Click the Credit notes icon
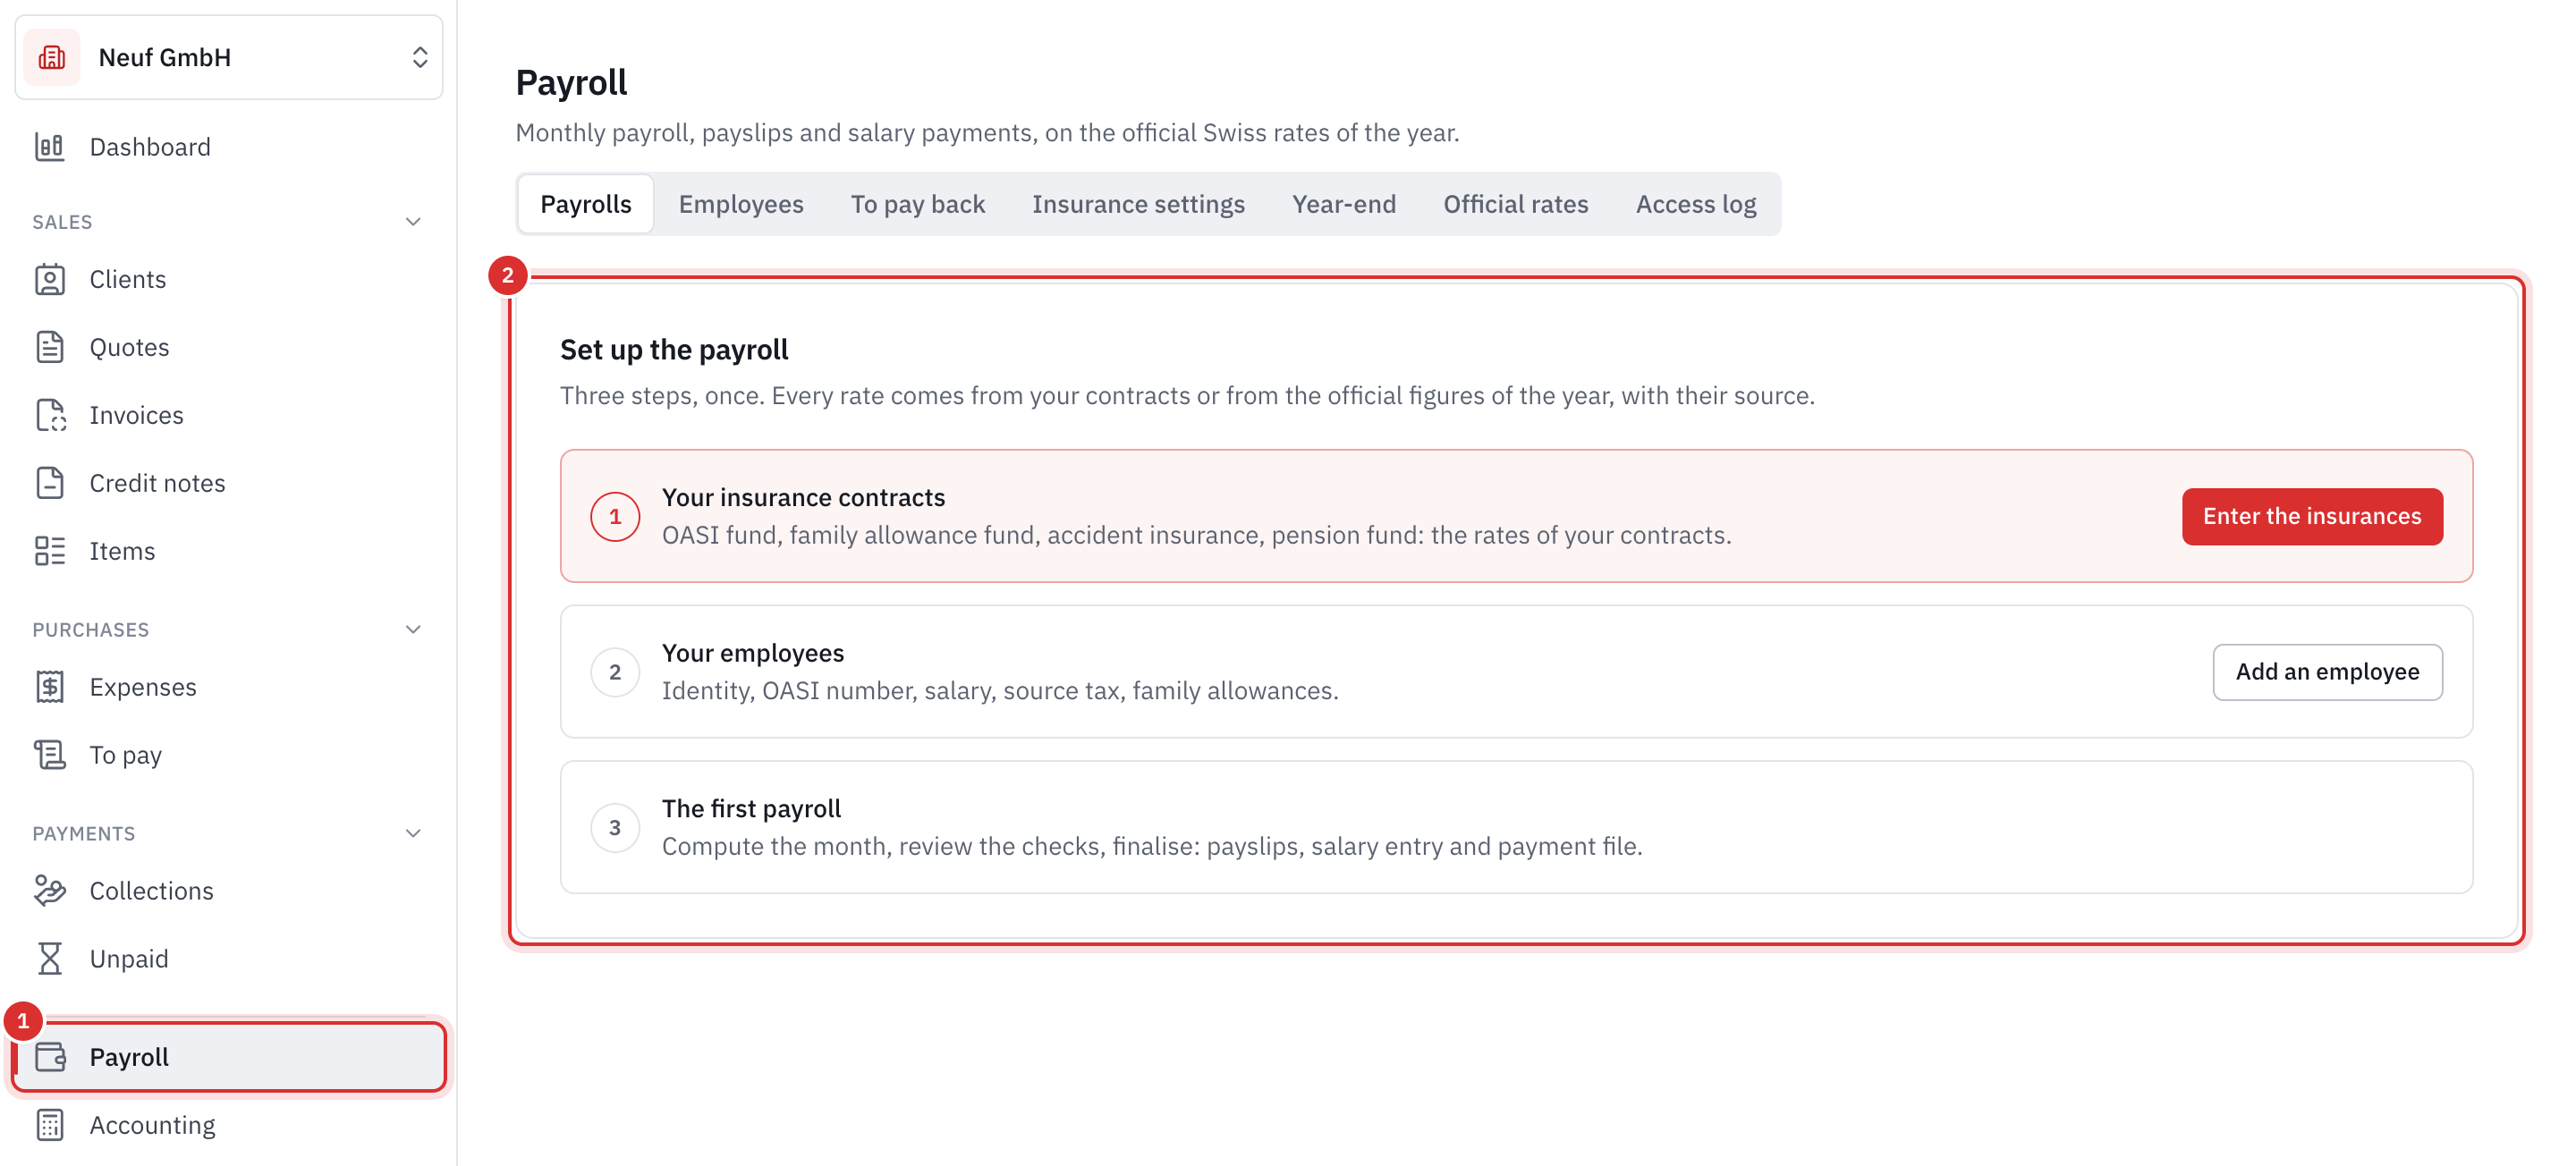 coord(50,483)
